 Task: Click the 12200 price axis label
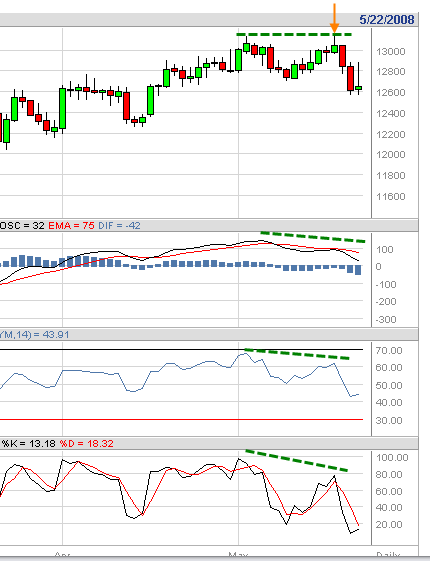(391, 135)
